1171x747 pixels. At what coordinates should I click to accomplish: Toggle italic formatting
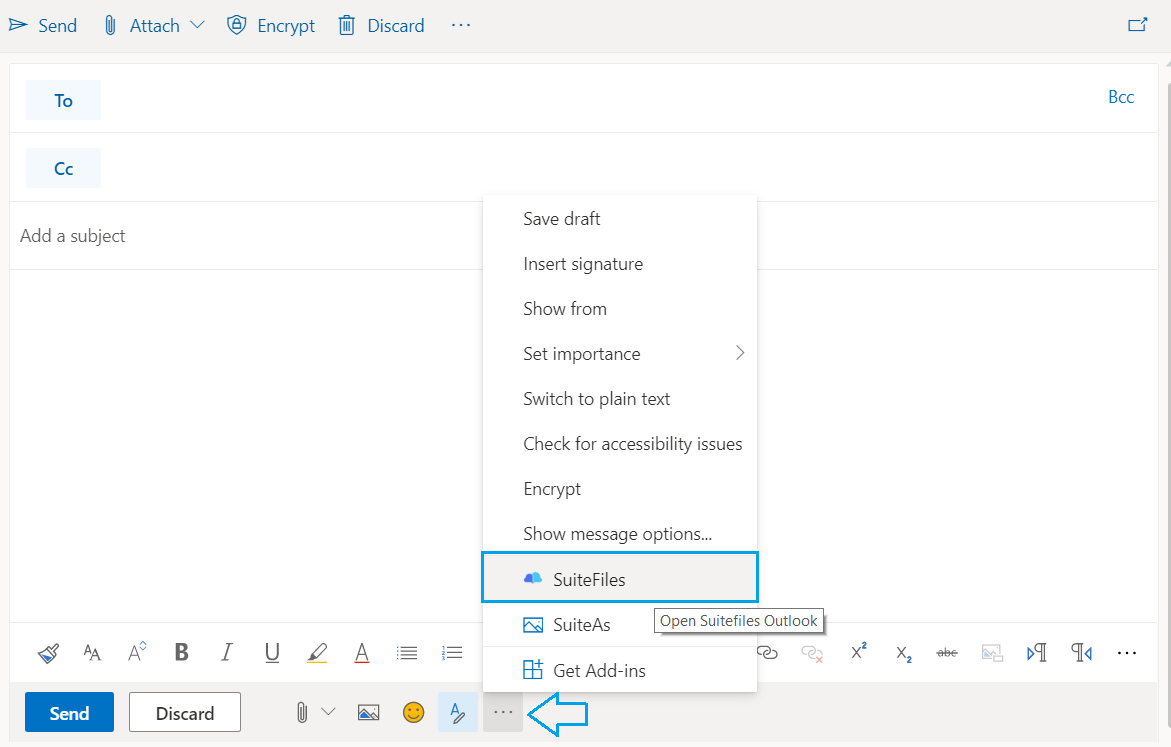[x=226, y=652]
